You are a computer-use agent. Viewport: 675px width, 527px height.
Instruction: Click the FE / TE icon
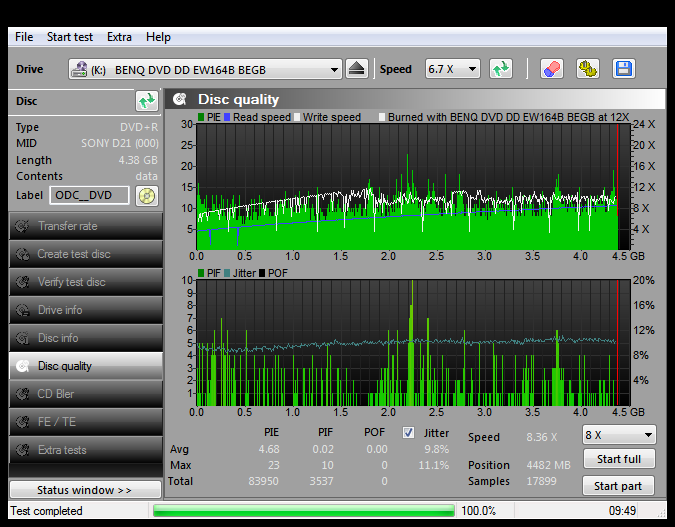point(22,422)
